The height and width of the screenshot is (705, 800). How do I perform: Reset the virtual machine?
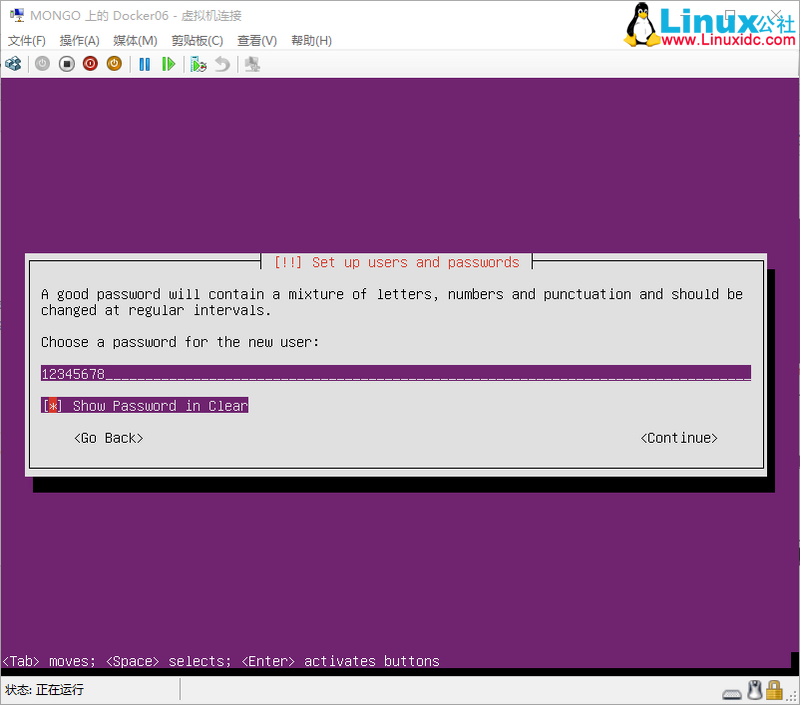tap(170, 64)
